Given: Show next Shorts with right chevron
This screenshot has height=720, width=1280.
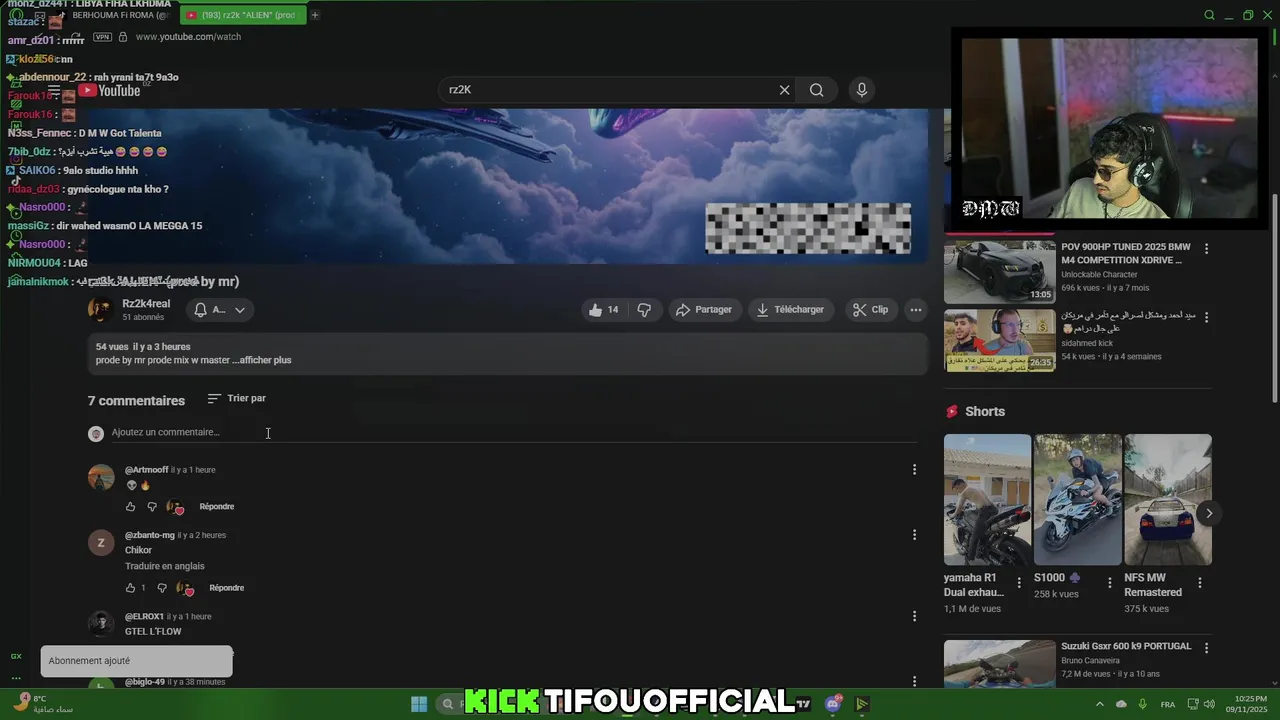Looking at the screenshot, I should 1208,513.
